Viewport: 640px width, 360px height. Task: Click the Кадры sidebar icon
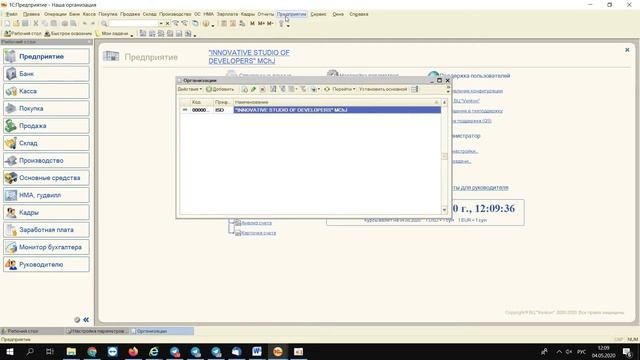coord(11,213)
